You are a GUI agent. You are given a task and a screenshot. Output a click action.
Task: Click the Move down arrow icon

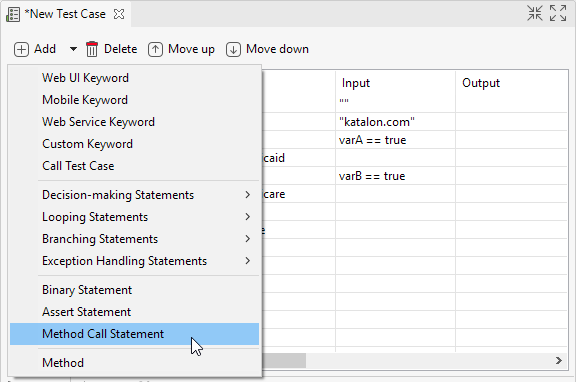click(x=233, y=49)
